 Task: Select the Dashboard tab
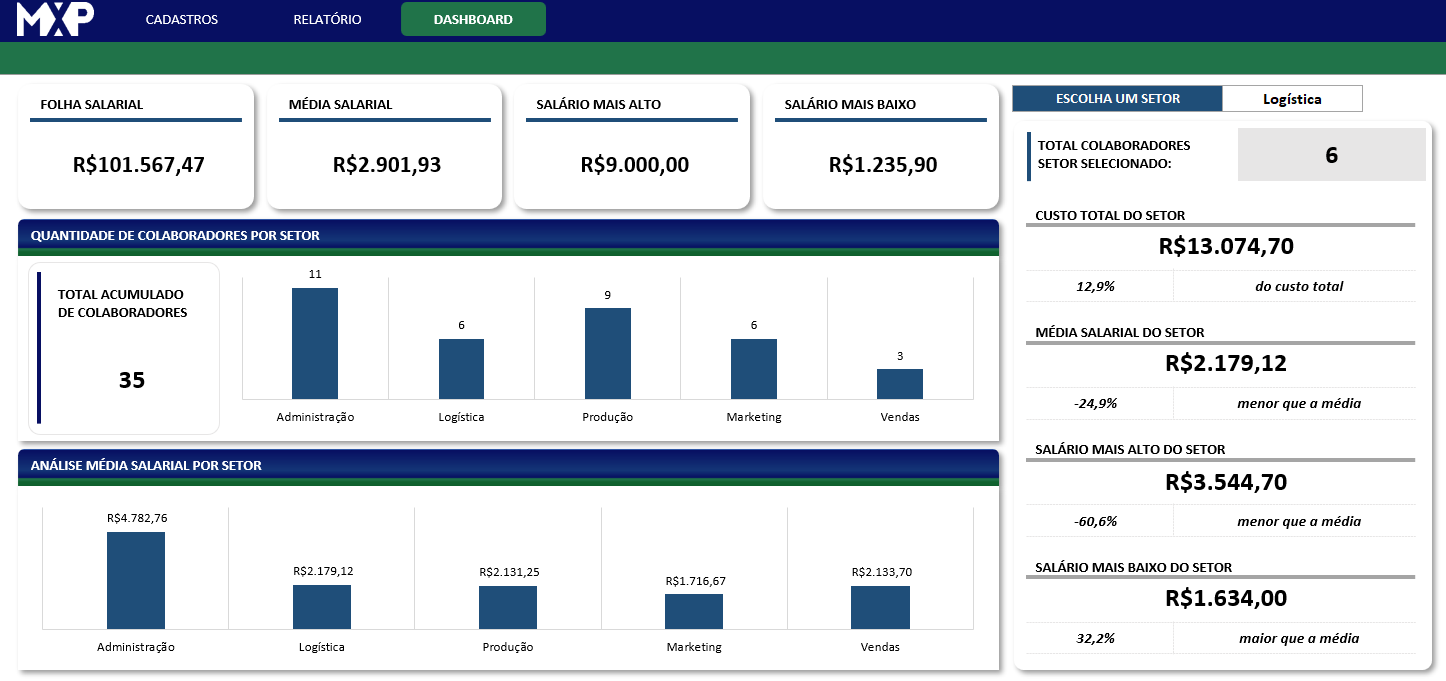tap(473, 19)
